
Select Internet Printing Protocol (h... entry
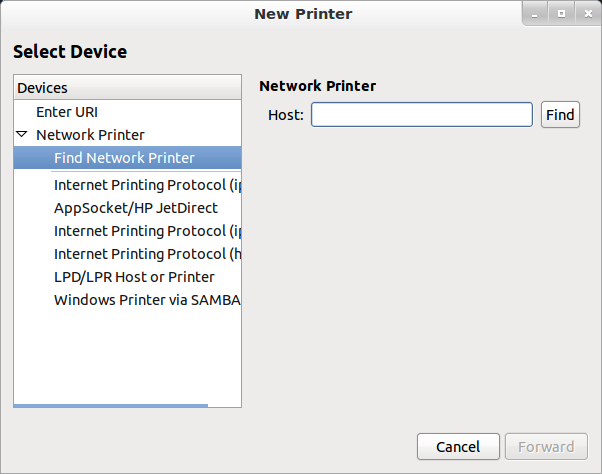147,254
